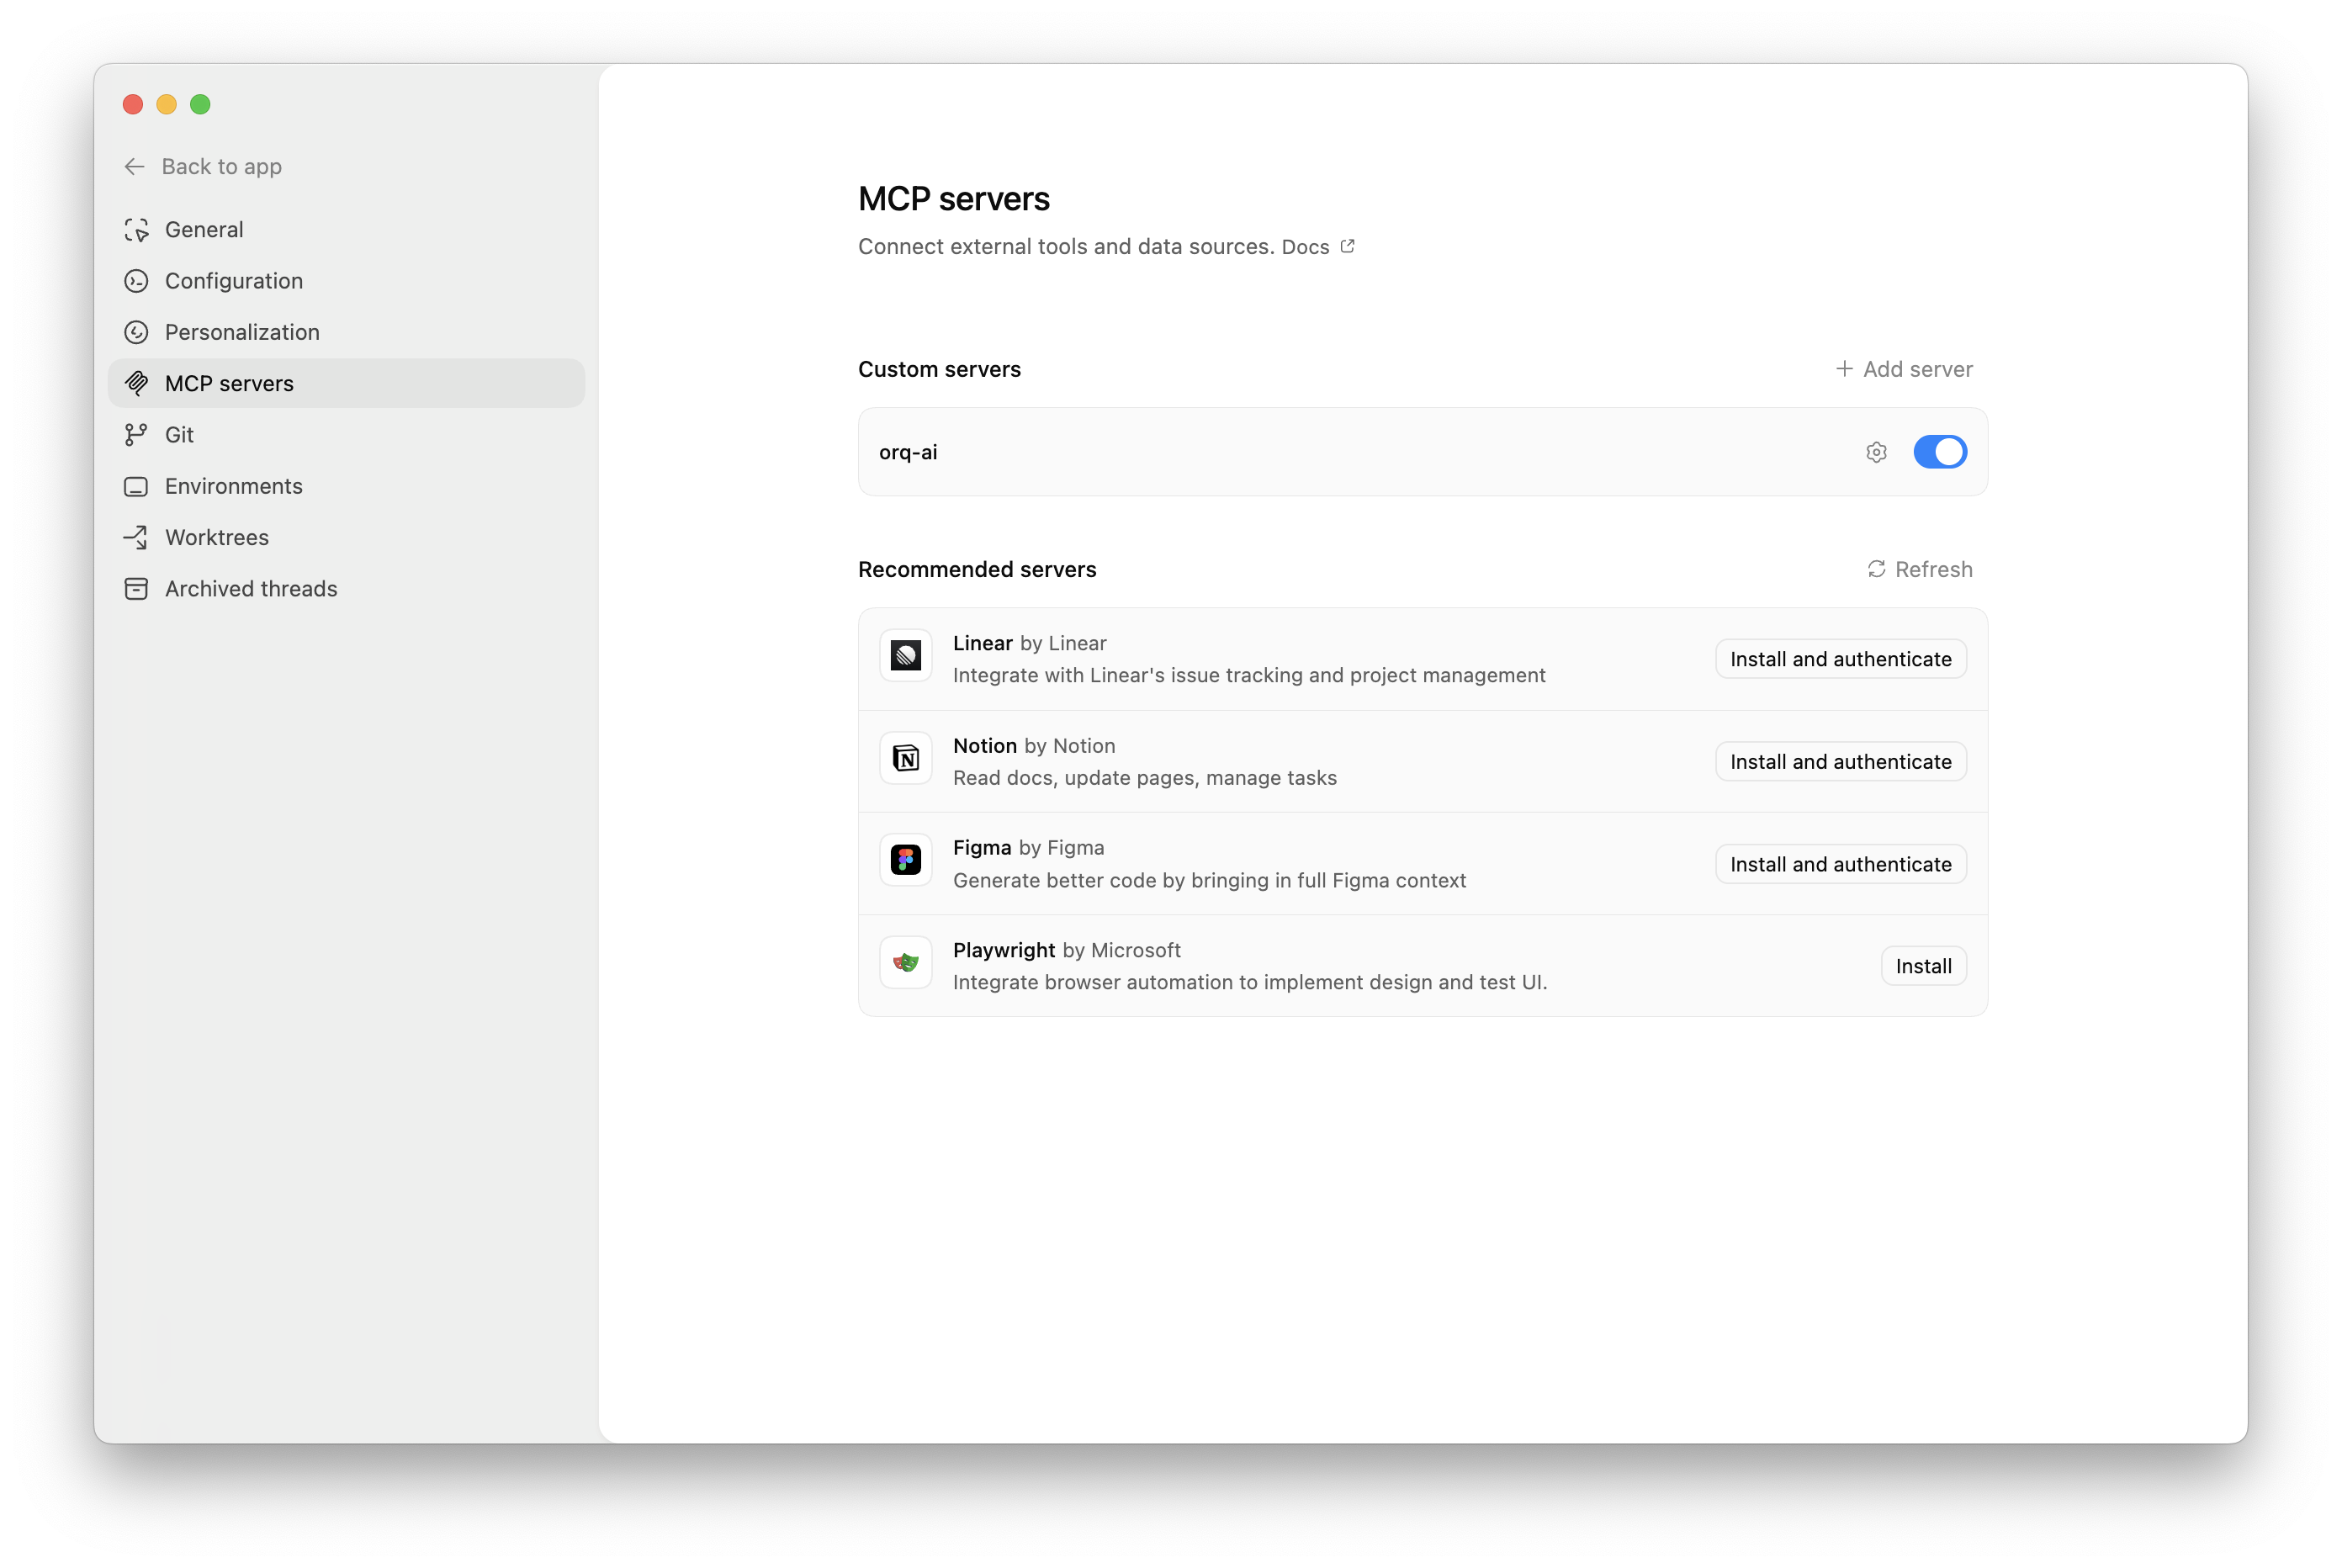This screenshot has height=1568, width=2342.
Task: Click the Refresh recommended servers icon
Action: pos(1876,569)
